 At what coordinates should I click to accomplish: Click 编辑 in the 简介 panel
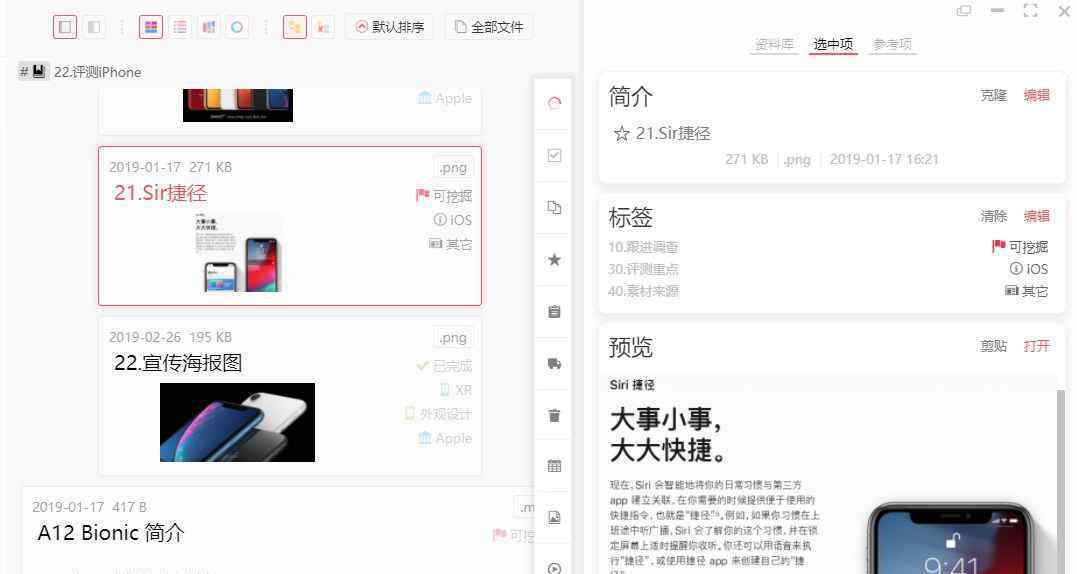pos(1036,95)
